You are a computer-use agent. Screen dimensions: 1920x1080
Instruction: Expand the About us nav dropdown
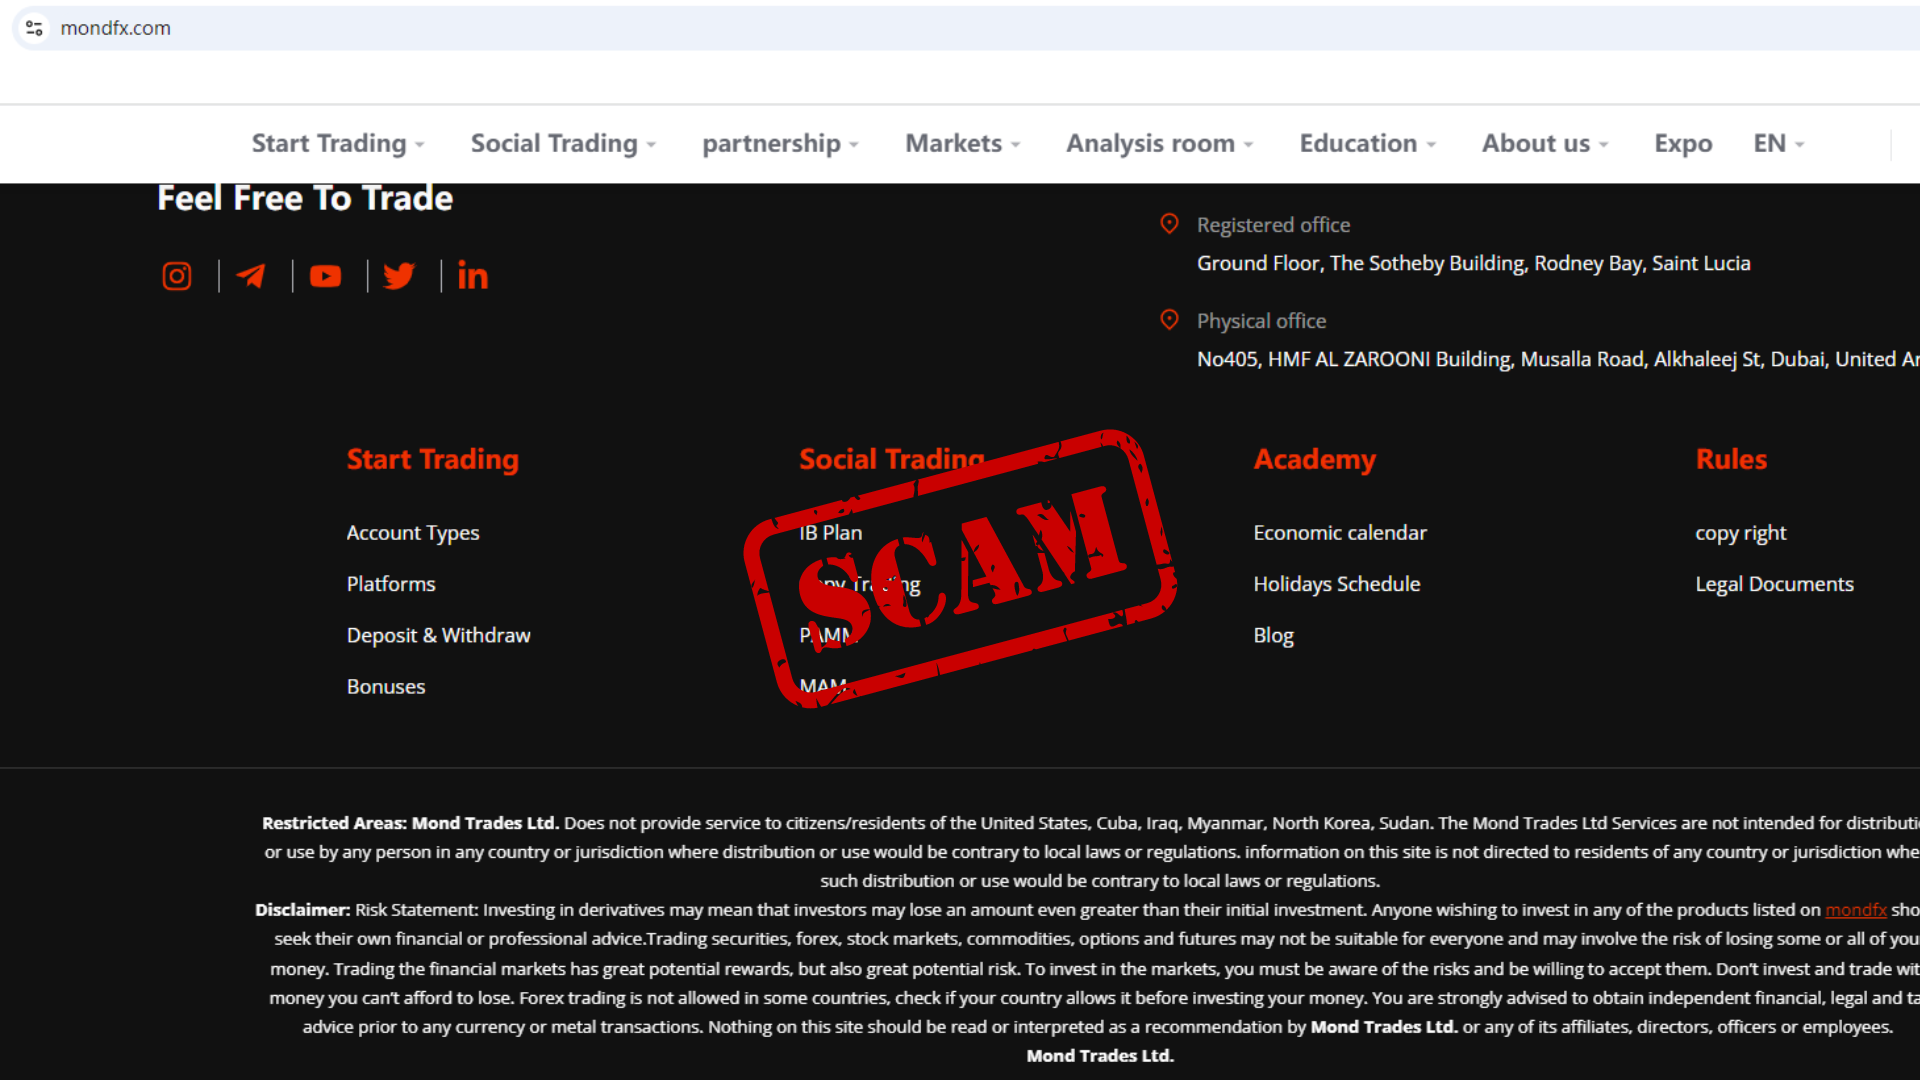pos(1545,144)
